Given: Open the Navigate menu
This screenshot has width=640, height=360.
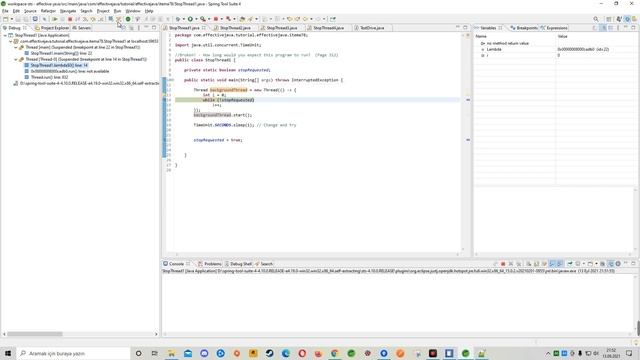Looking at the screenshot, I should tap(68, 11).
